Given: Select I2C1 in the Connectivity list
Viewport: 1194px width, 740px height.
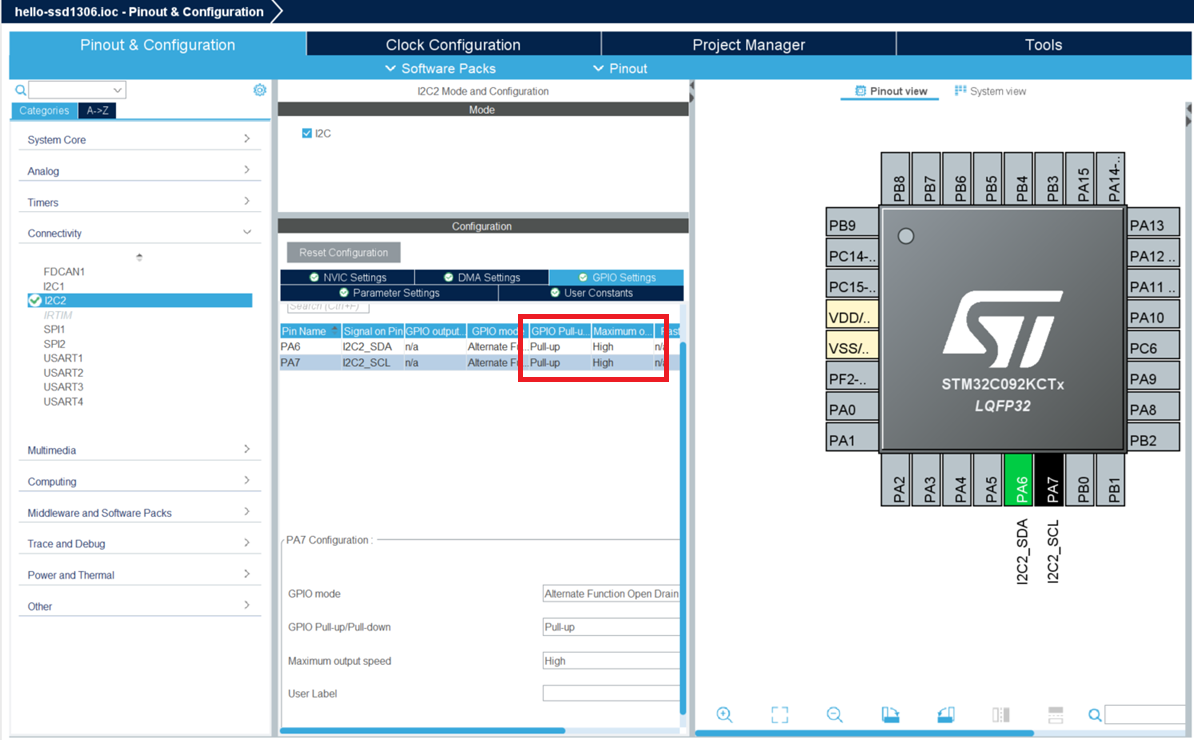Looking at the screenshot, I should 53,286.
